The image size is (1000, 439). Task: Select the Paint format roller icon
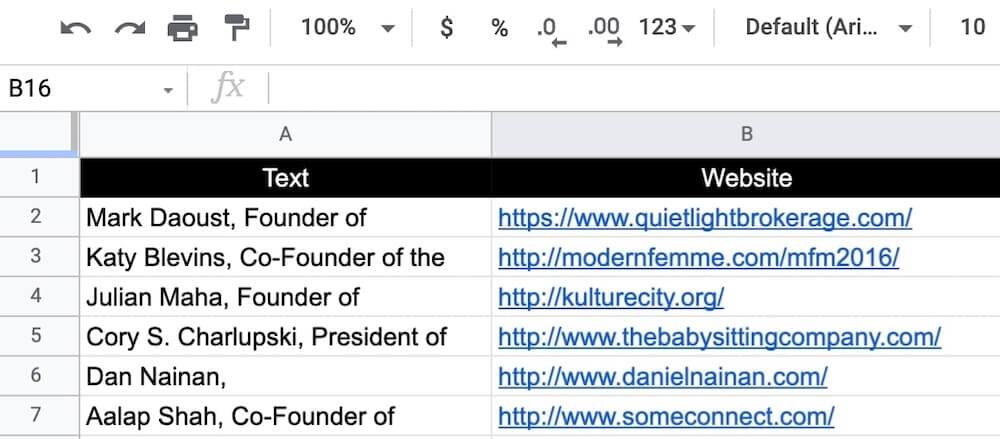[x=237, y=28]
